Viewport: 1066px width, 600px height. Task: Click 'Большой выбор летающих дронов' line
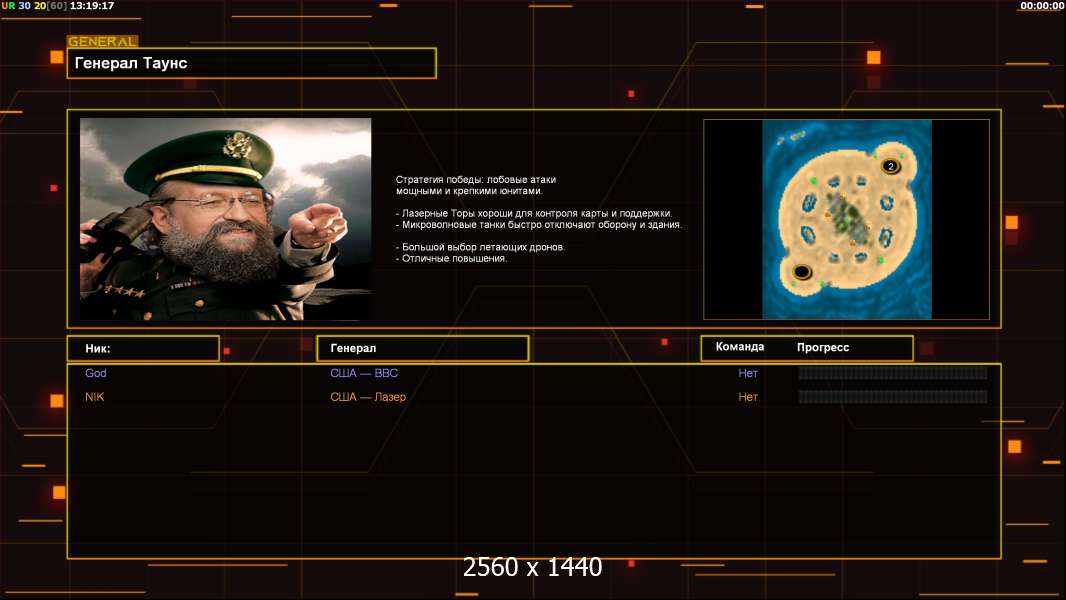(x=480, y=247)
